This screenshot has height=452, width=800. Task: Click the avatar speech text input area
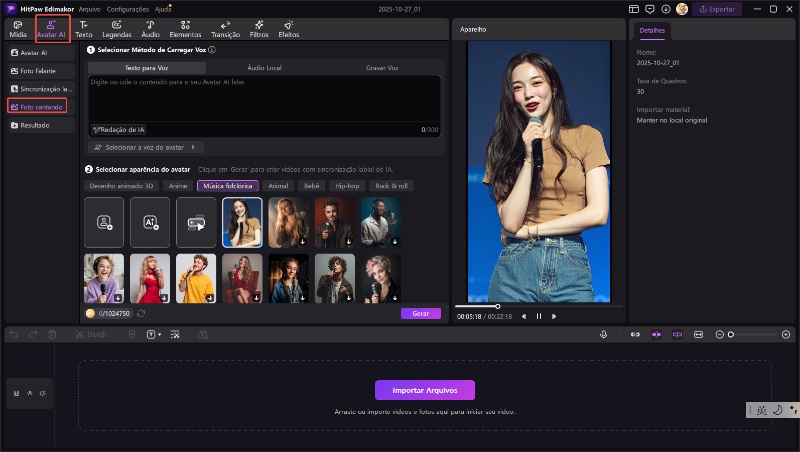coord(263,98)
